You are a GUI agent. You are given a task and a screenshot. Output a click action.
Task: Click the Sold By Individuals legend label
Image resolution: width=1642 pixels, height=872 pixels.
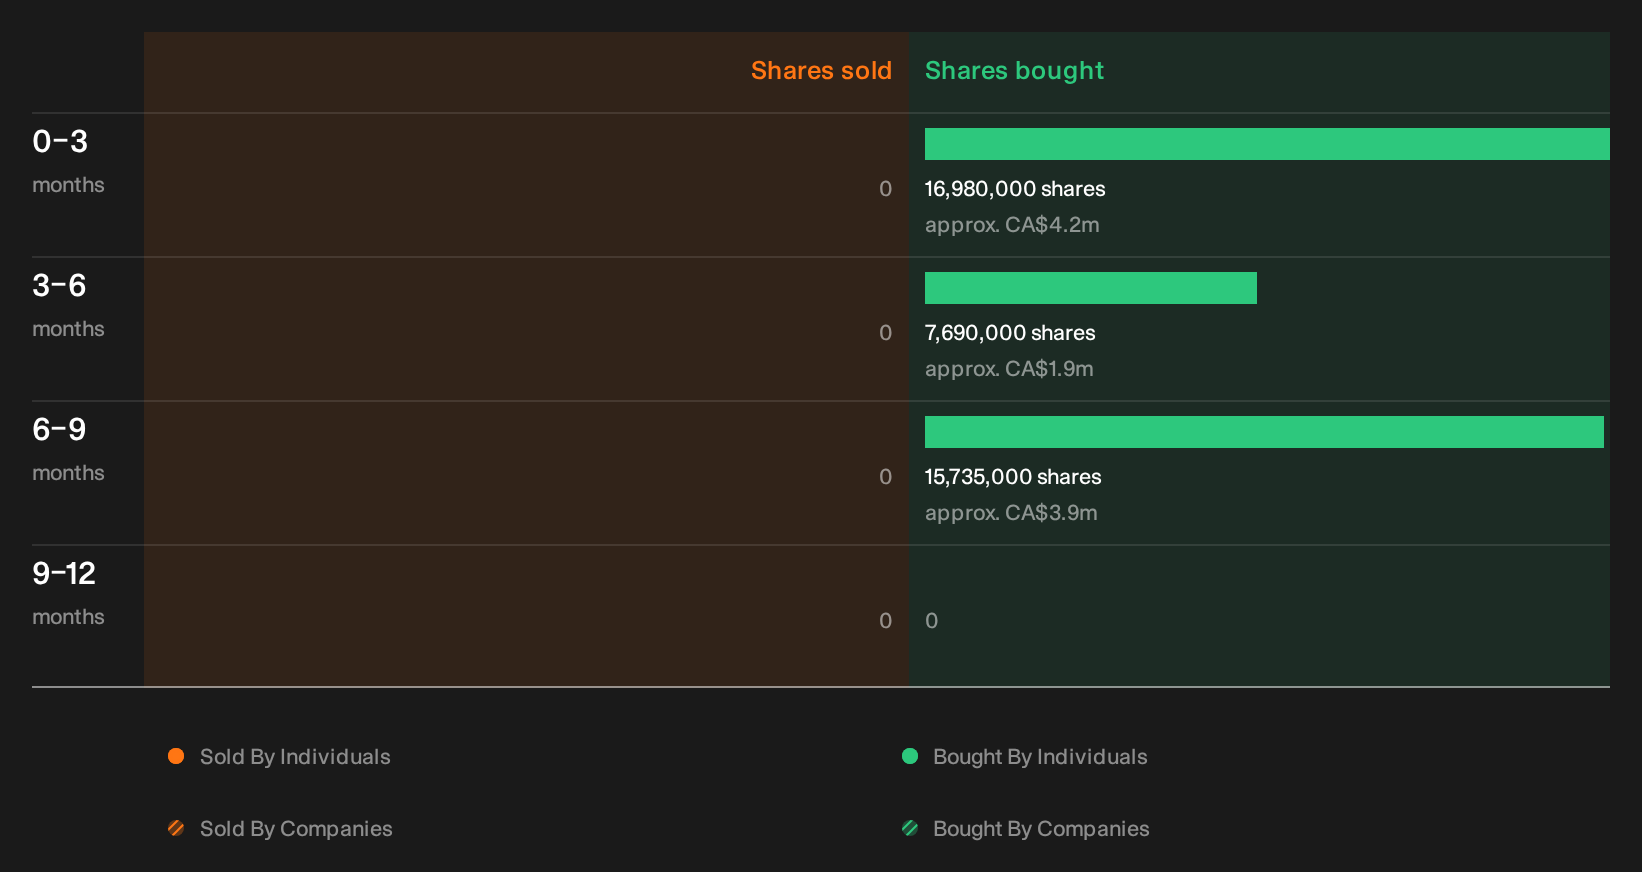tap(295, 757)
